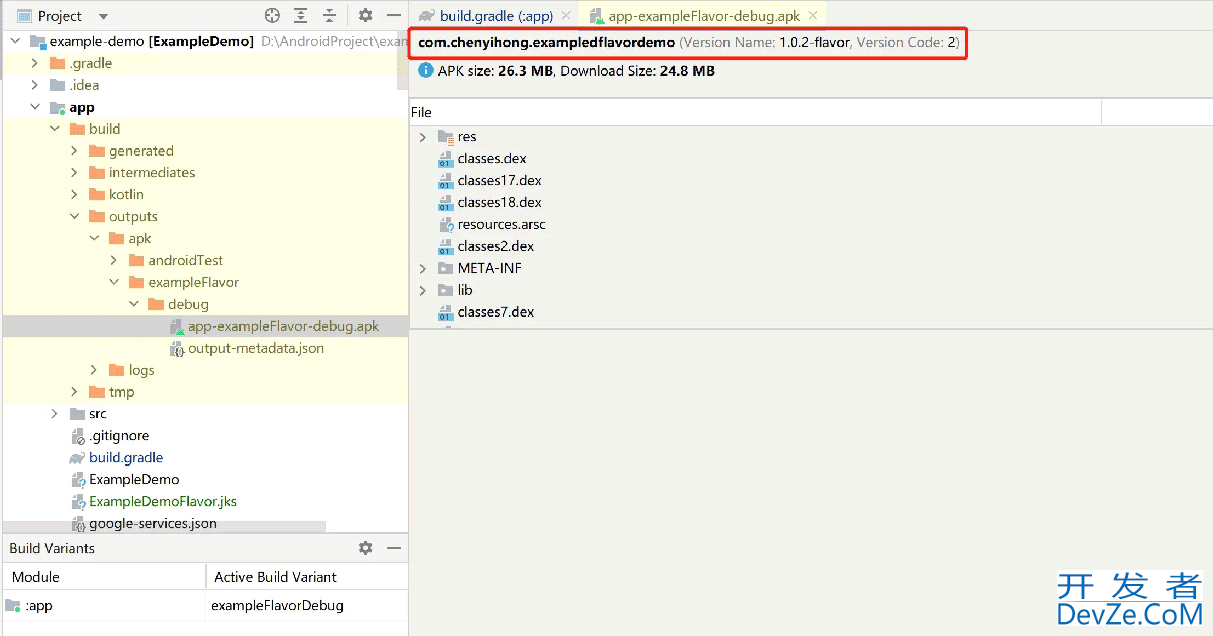The image size is (1213, 636).
Task: Collapse the exampleFlavor folder
Action: point(114,282)
